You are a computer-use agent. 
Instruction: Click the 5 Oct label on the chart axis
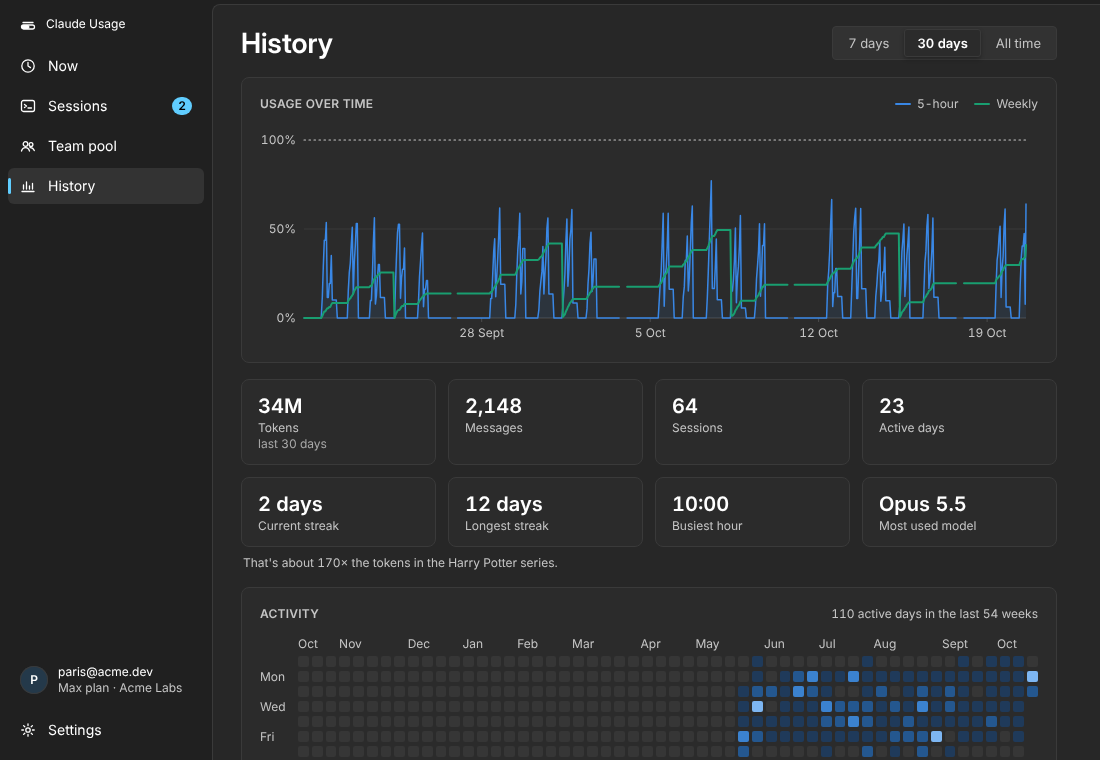[650, 333]
